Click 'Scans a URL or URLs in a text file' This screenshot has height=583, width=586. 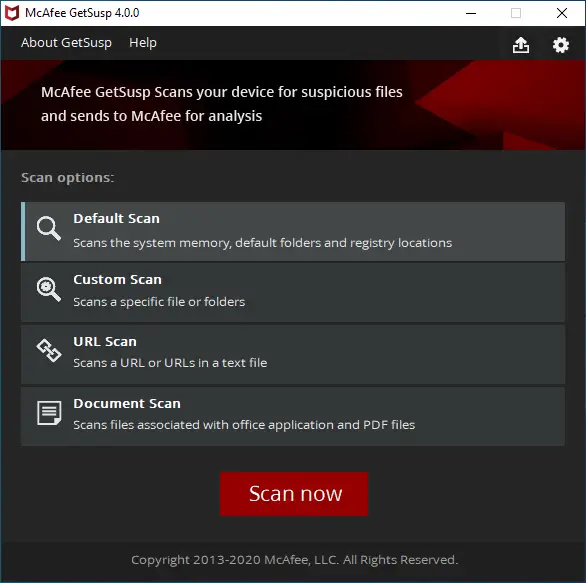click(170, 363)
